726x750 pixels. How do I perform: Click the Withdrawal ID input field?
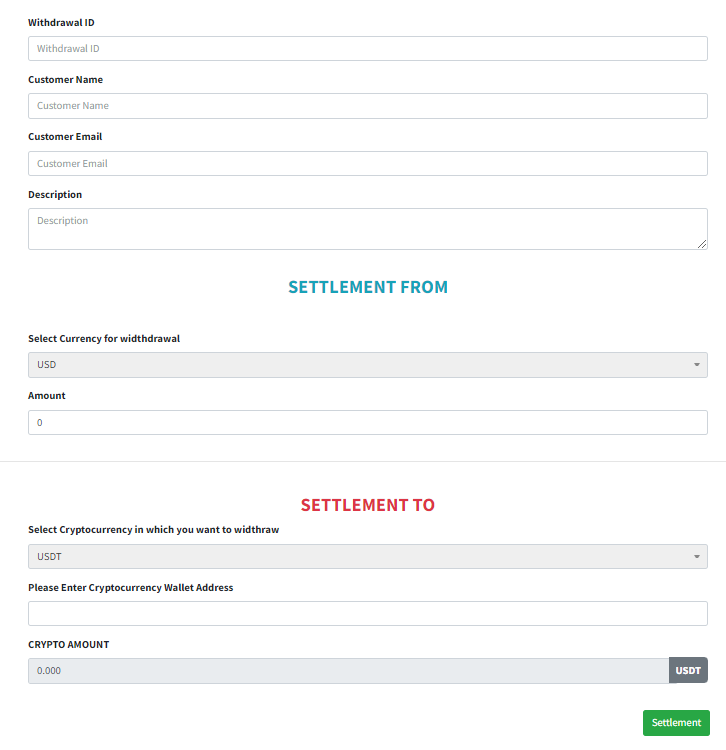367,48
